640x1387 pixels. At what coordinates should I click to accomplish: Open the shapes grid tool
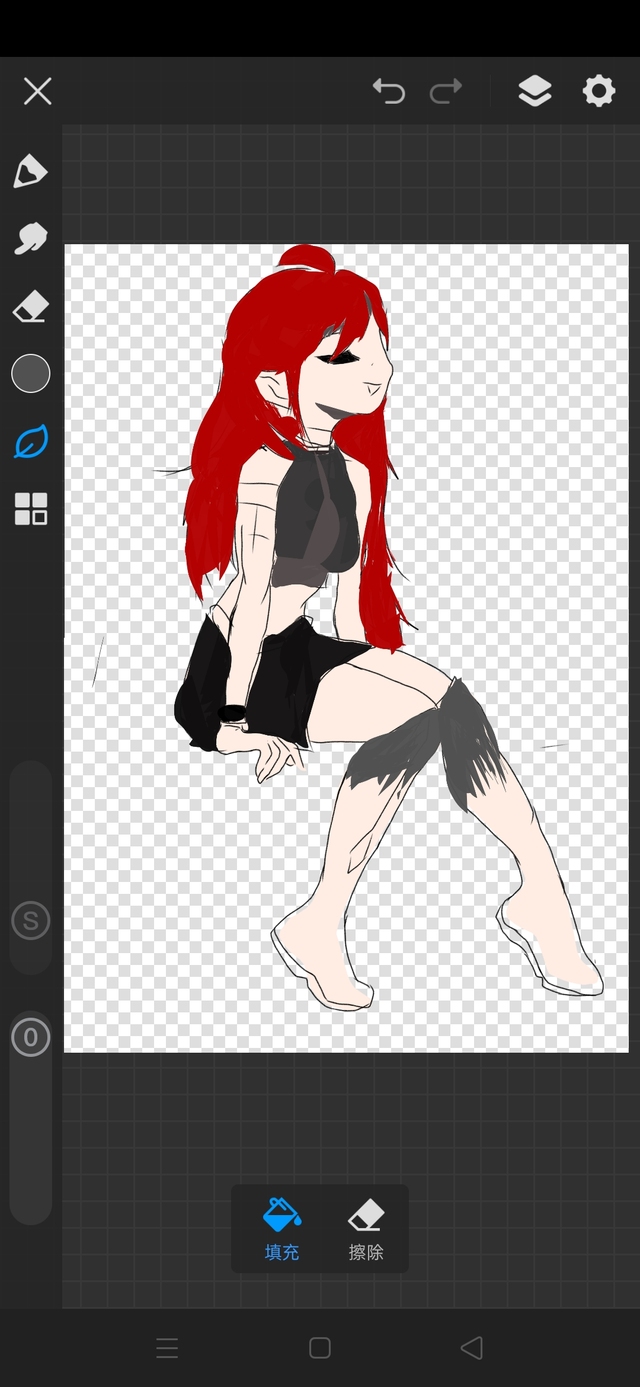pyautogui.click(x=31, y=509)
